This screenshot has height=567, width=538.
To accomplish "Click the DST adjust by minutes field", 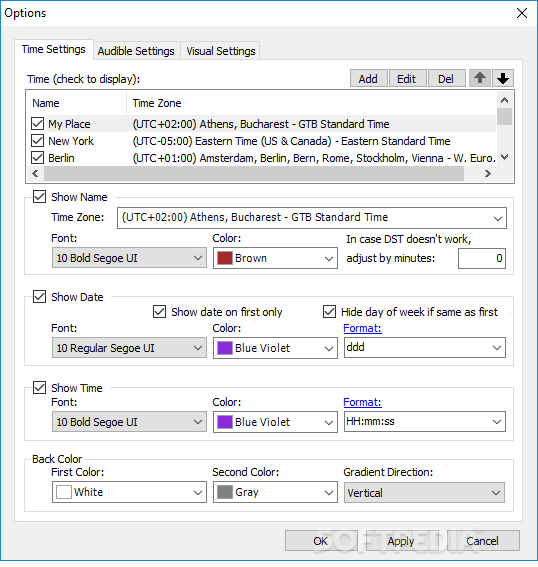I will pyautogui.click(x=482, y=258).
